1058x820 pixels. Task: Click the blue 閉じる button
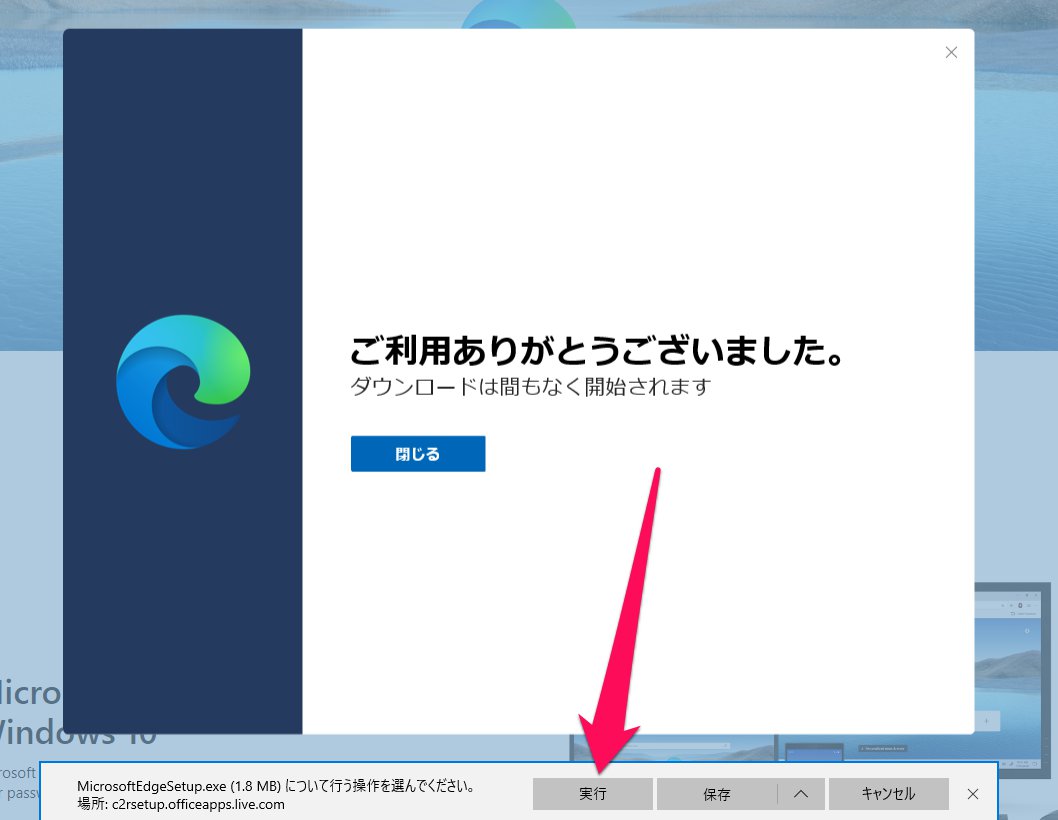[417, 453]
